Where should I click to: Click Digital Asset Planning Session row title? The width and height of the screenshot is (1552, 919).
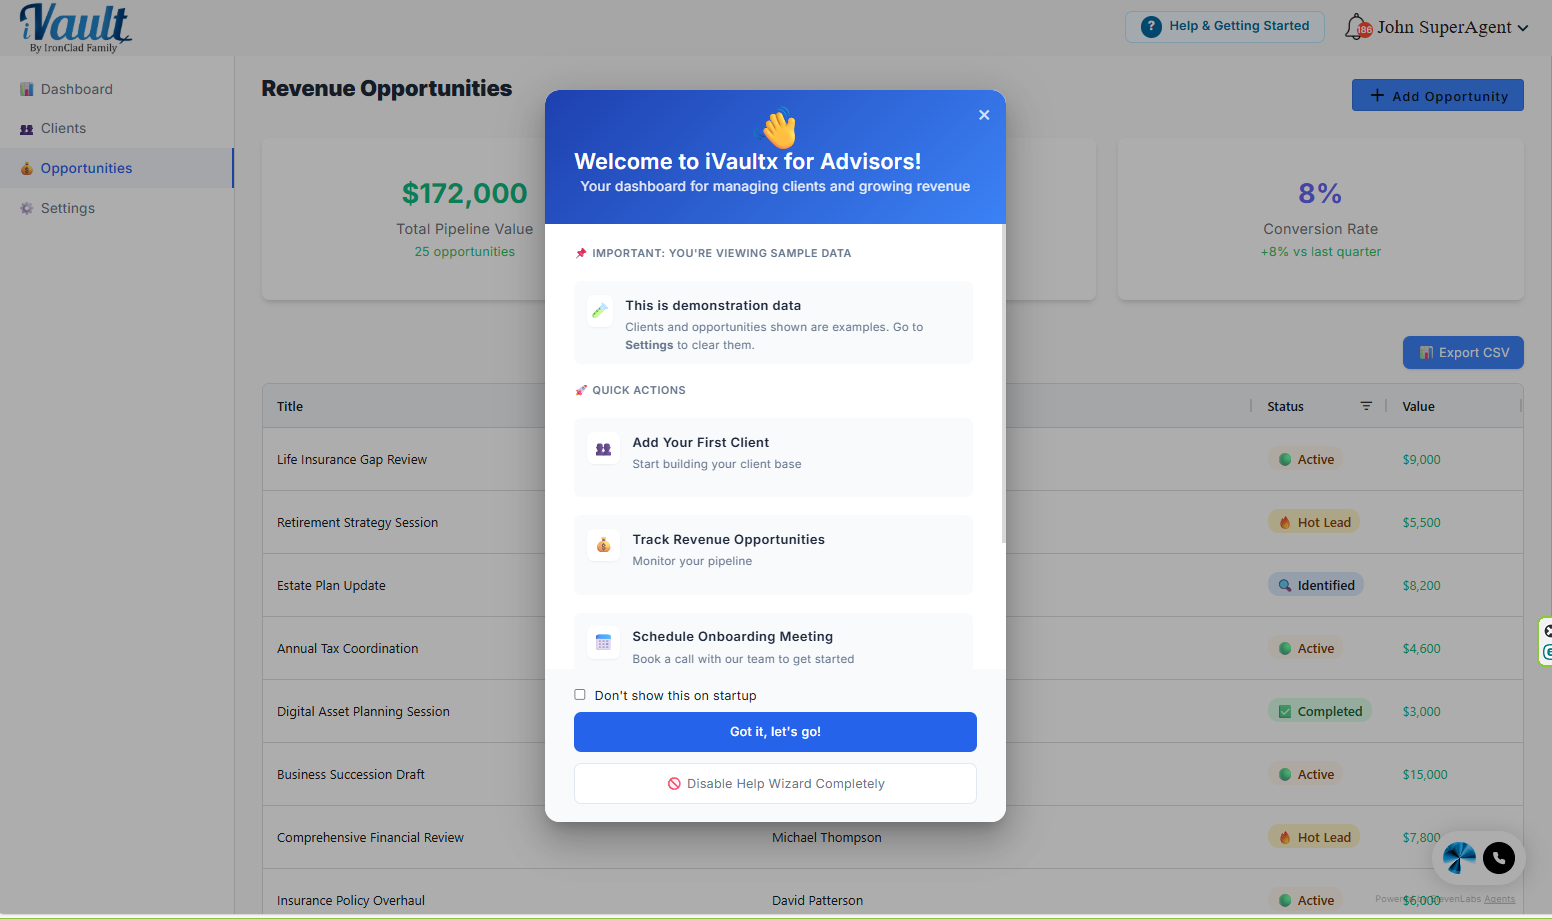363,712
